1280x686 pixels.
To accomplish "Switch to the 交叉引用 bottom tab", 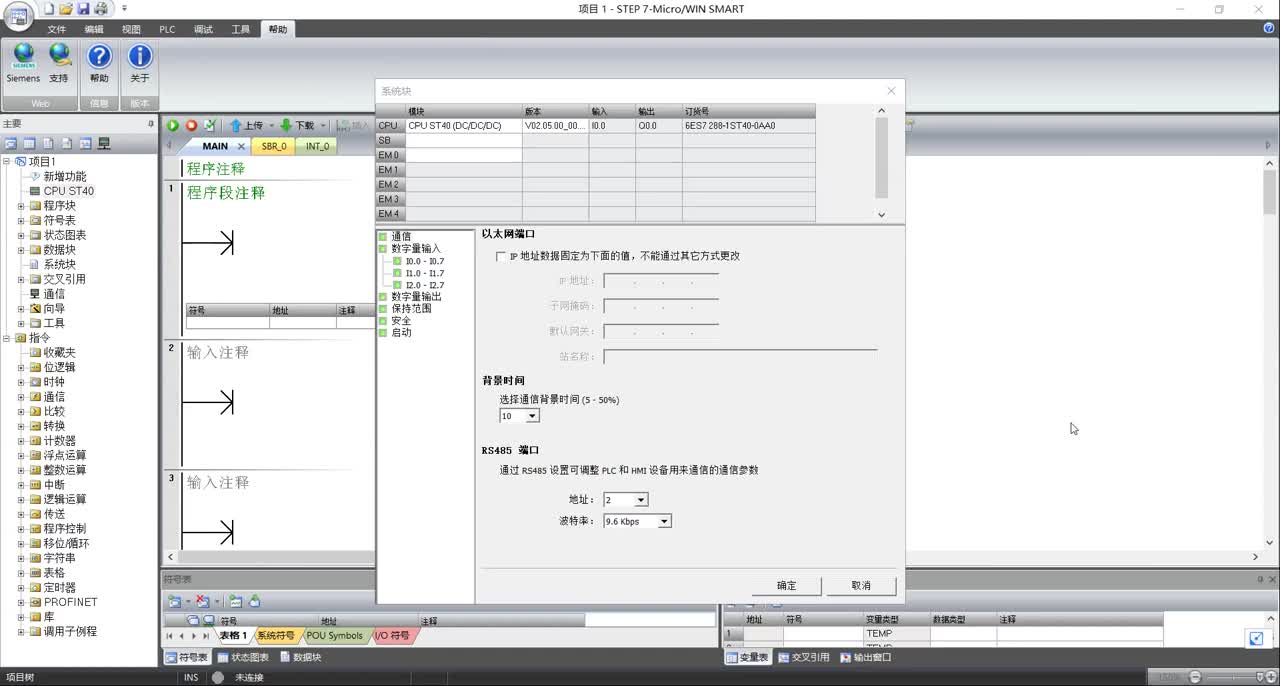I will [803, 658].
